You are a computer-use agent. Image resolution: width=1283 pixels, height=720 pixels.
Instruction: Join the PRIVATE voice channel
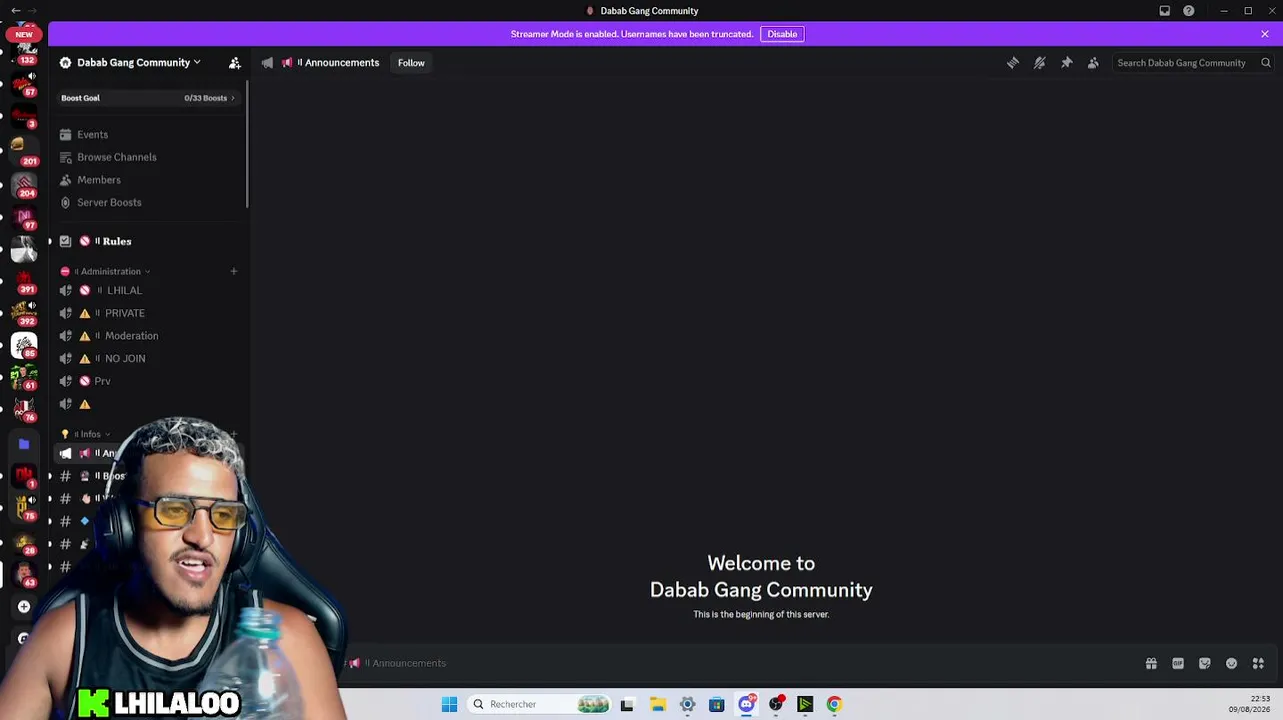point(124,313)
